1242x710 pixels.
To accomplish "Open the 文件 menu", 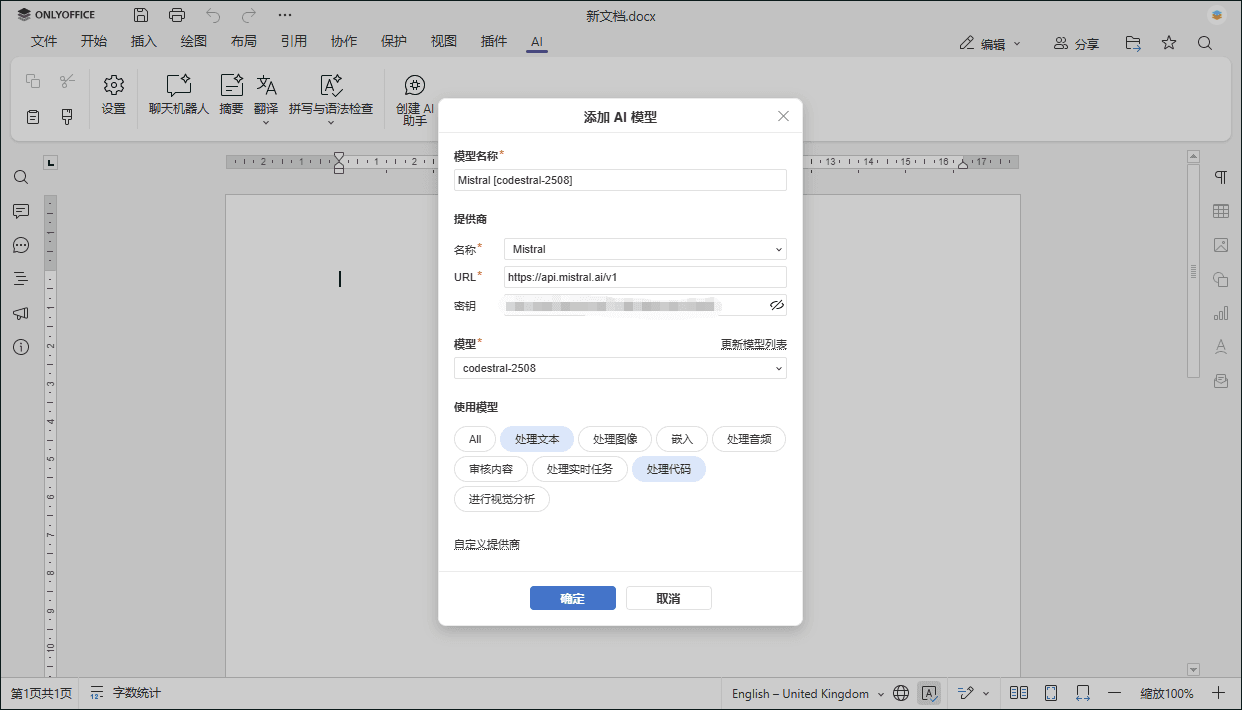I will click(44, 41).
